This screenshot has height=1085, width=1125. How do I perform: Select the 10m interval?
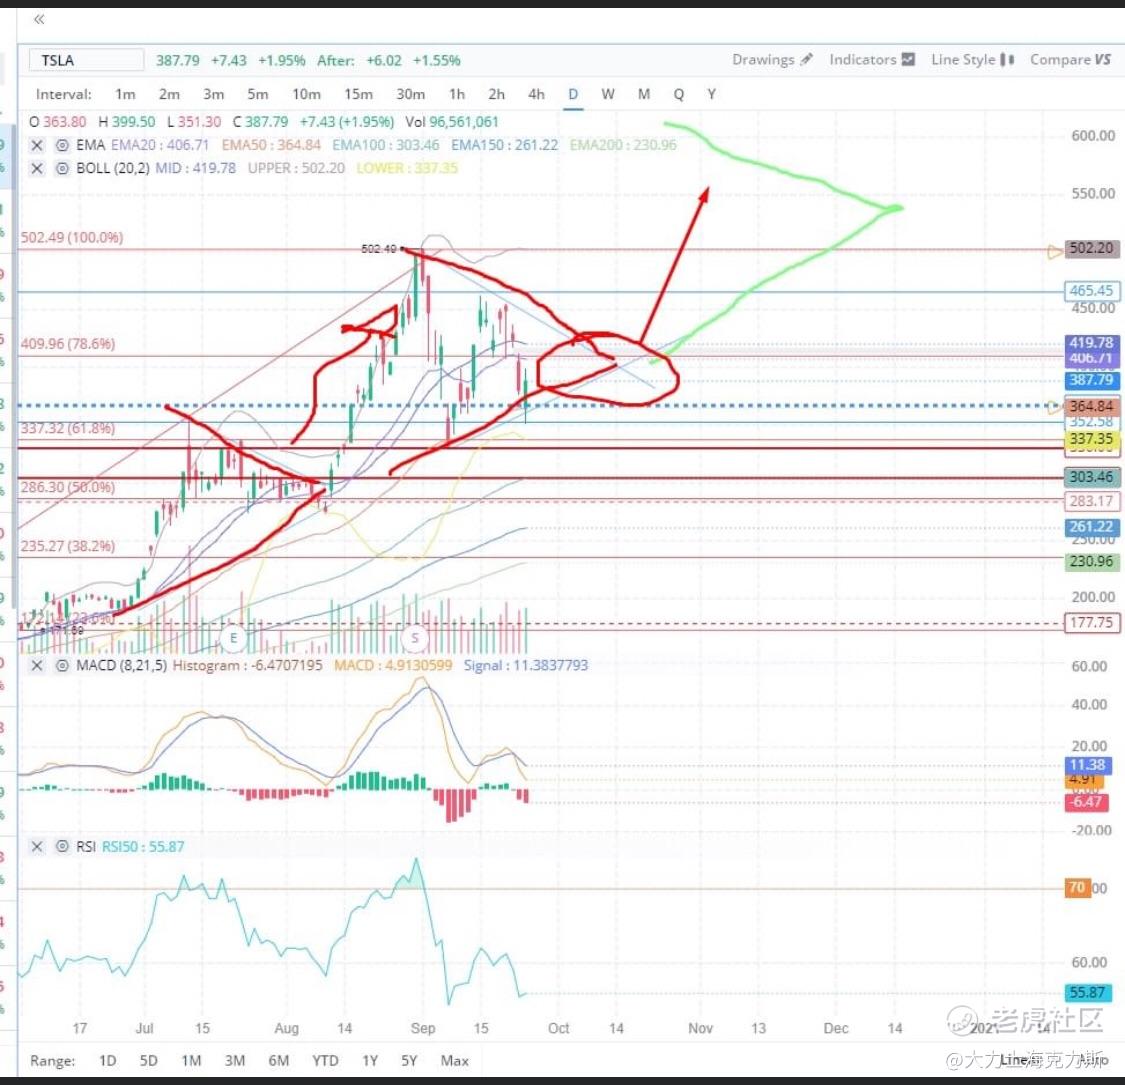point(306,94)
